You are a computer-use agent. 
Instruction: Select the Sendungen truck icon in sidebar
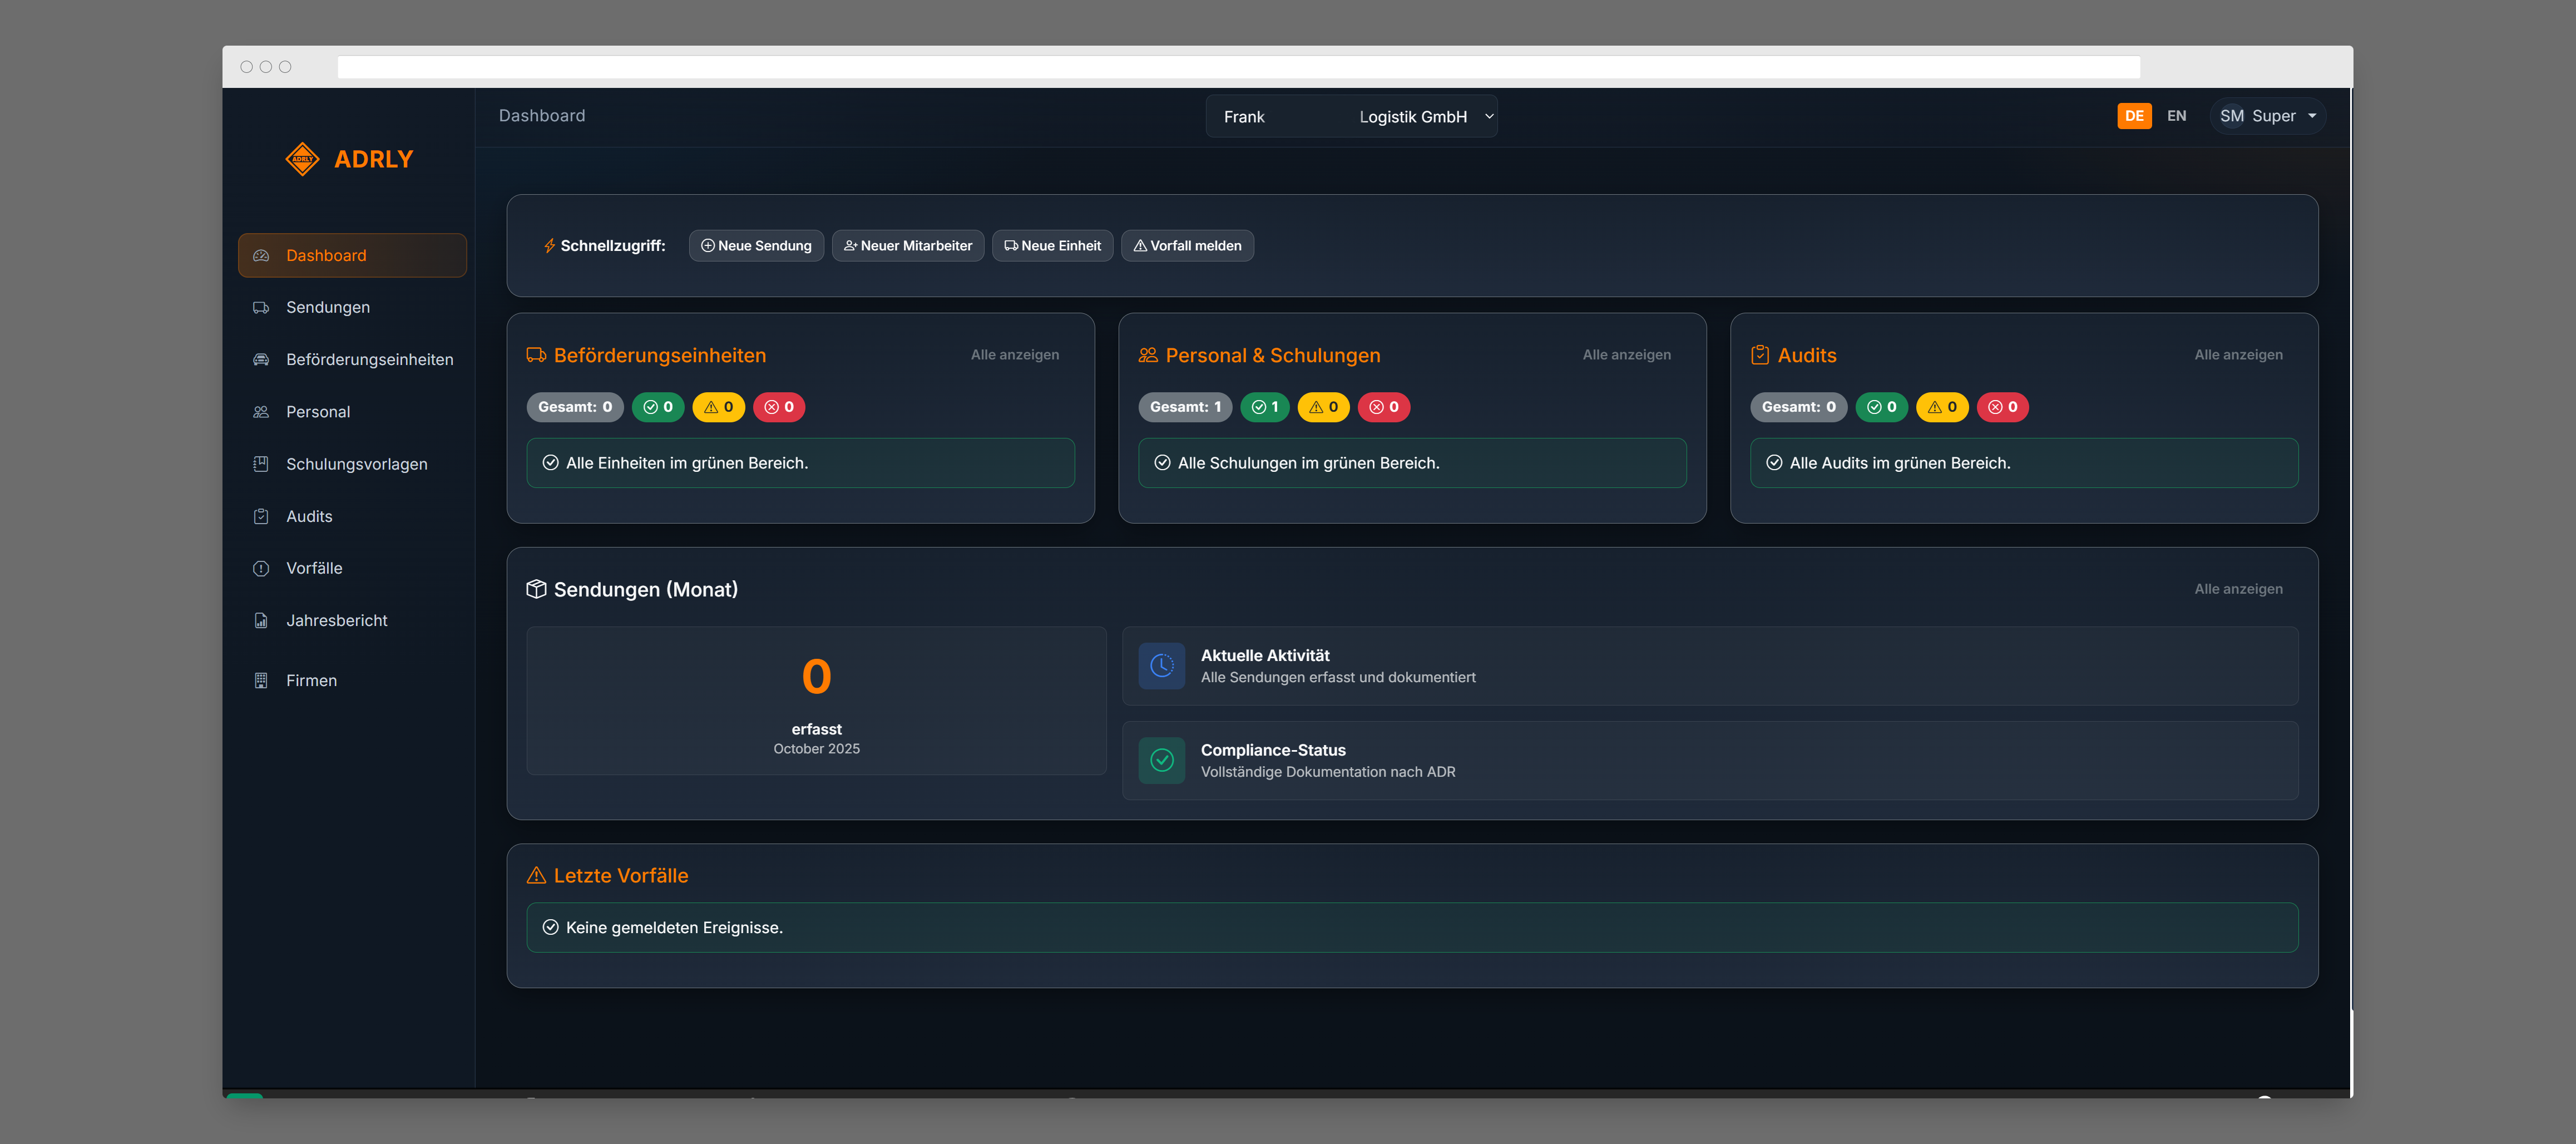click(x=261, y=307)
